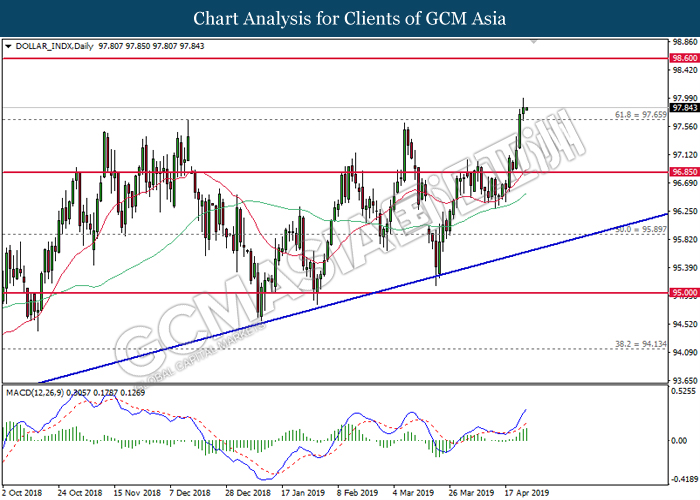Screen dimensions: 700x500
Task: Click the DOLLAR_INDX,Daily chart label
Action: coord(52,46)
